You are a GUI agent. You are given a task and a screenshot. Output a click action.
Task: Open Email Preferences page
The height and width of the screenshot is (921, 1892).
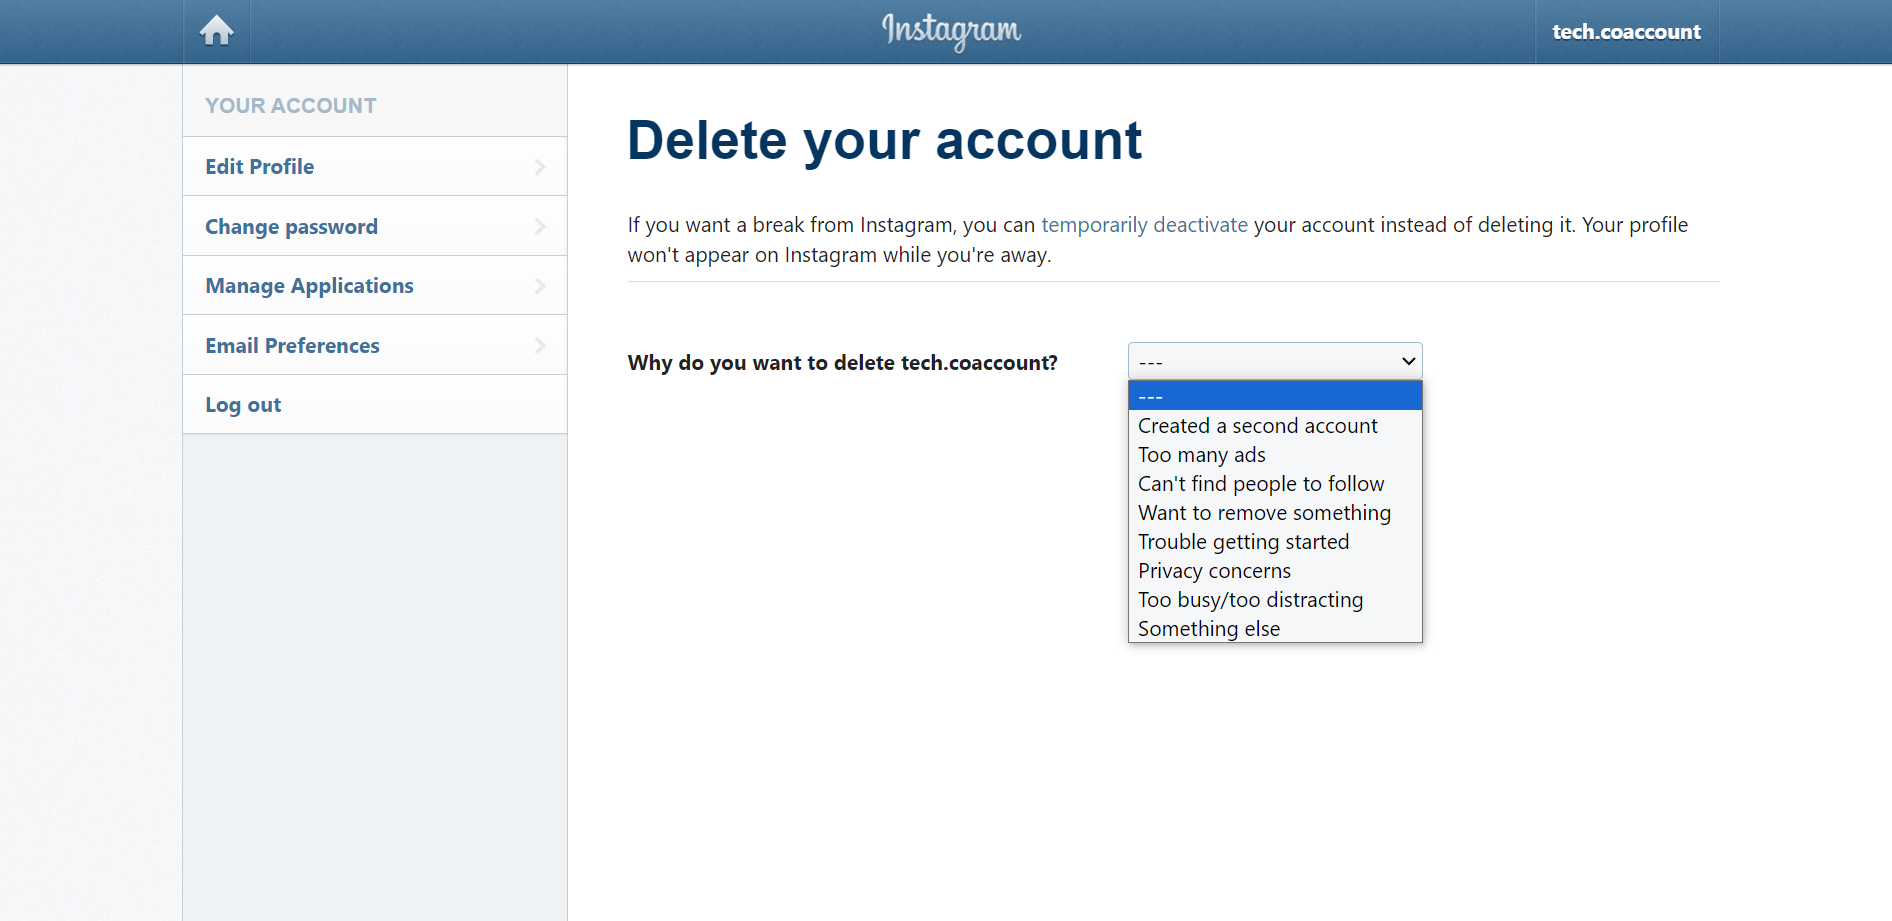tap(375, 346)
